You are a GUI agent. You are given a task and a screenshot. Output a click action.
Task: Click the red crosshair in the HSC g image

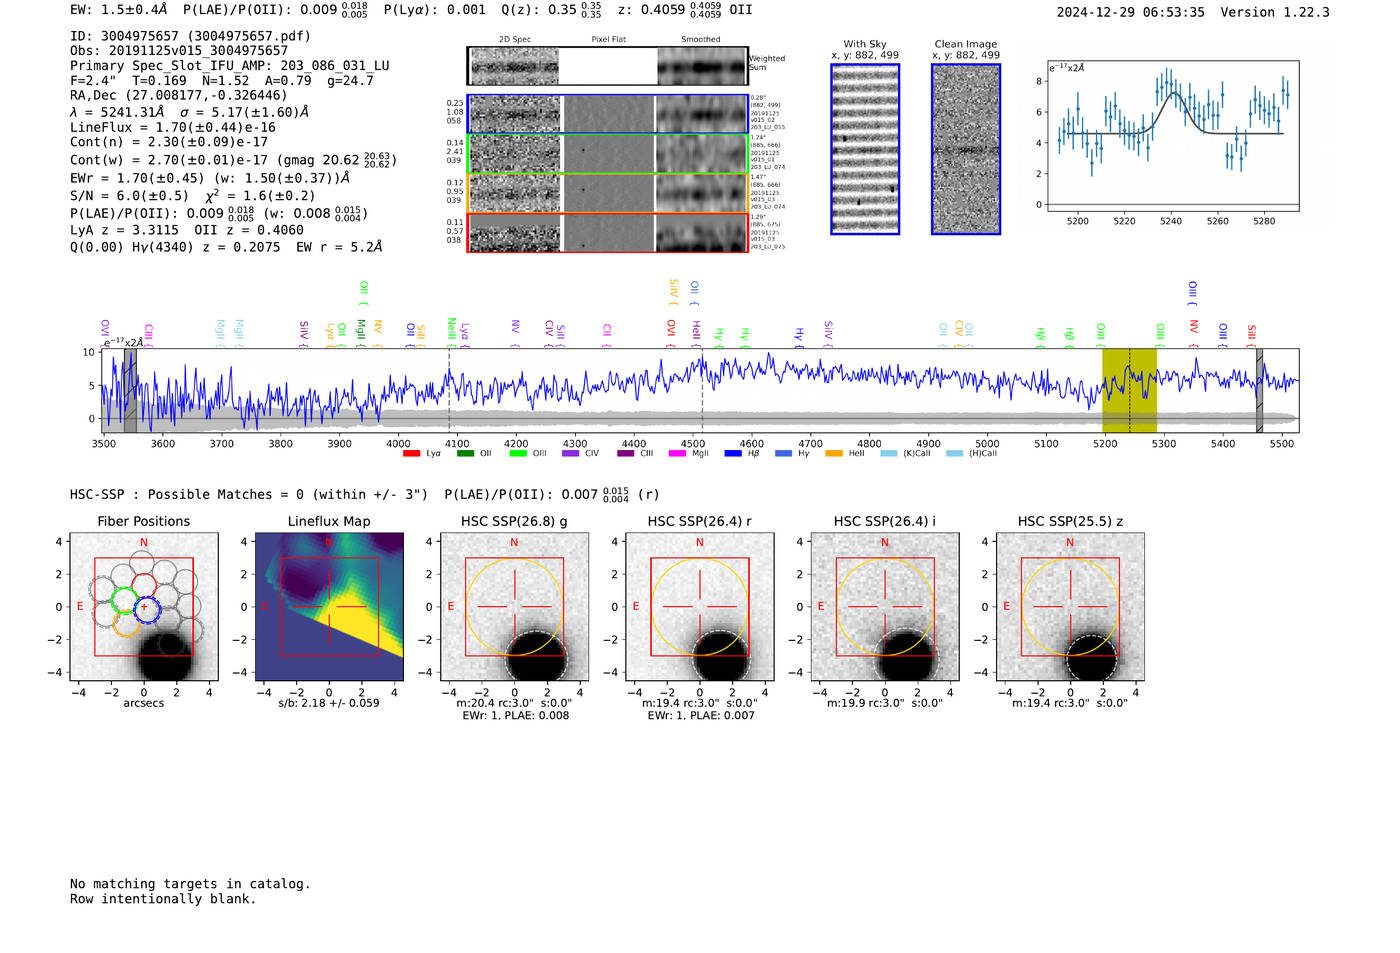(x=514, y=606)
